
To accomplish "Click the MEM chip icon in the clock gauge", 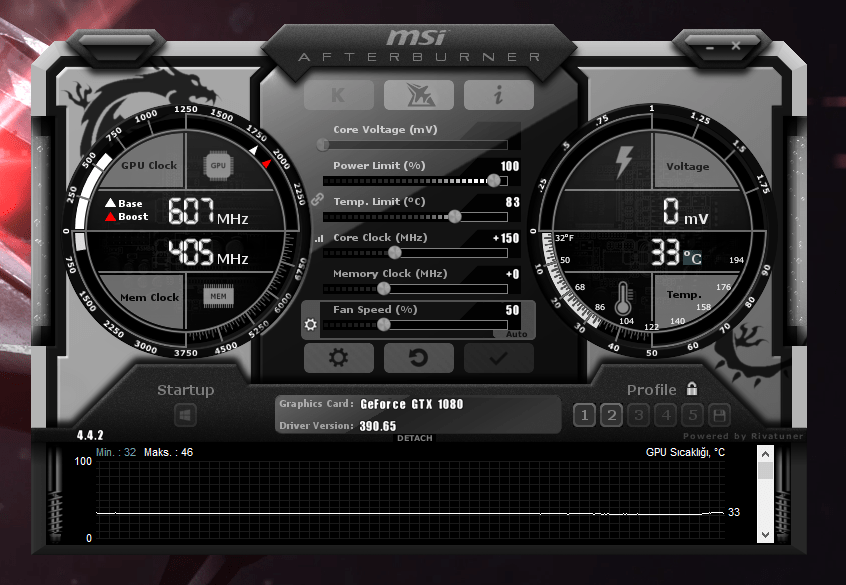I will coord(219,296).
